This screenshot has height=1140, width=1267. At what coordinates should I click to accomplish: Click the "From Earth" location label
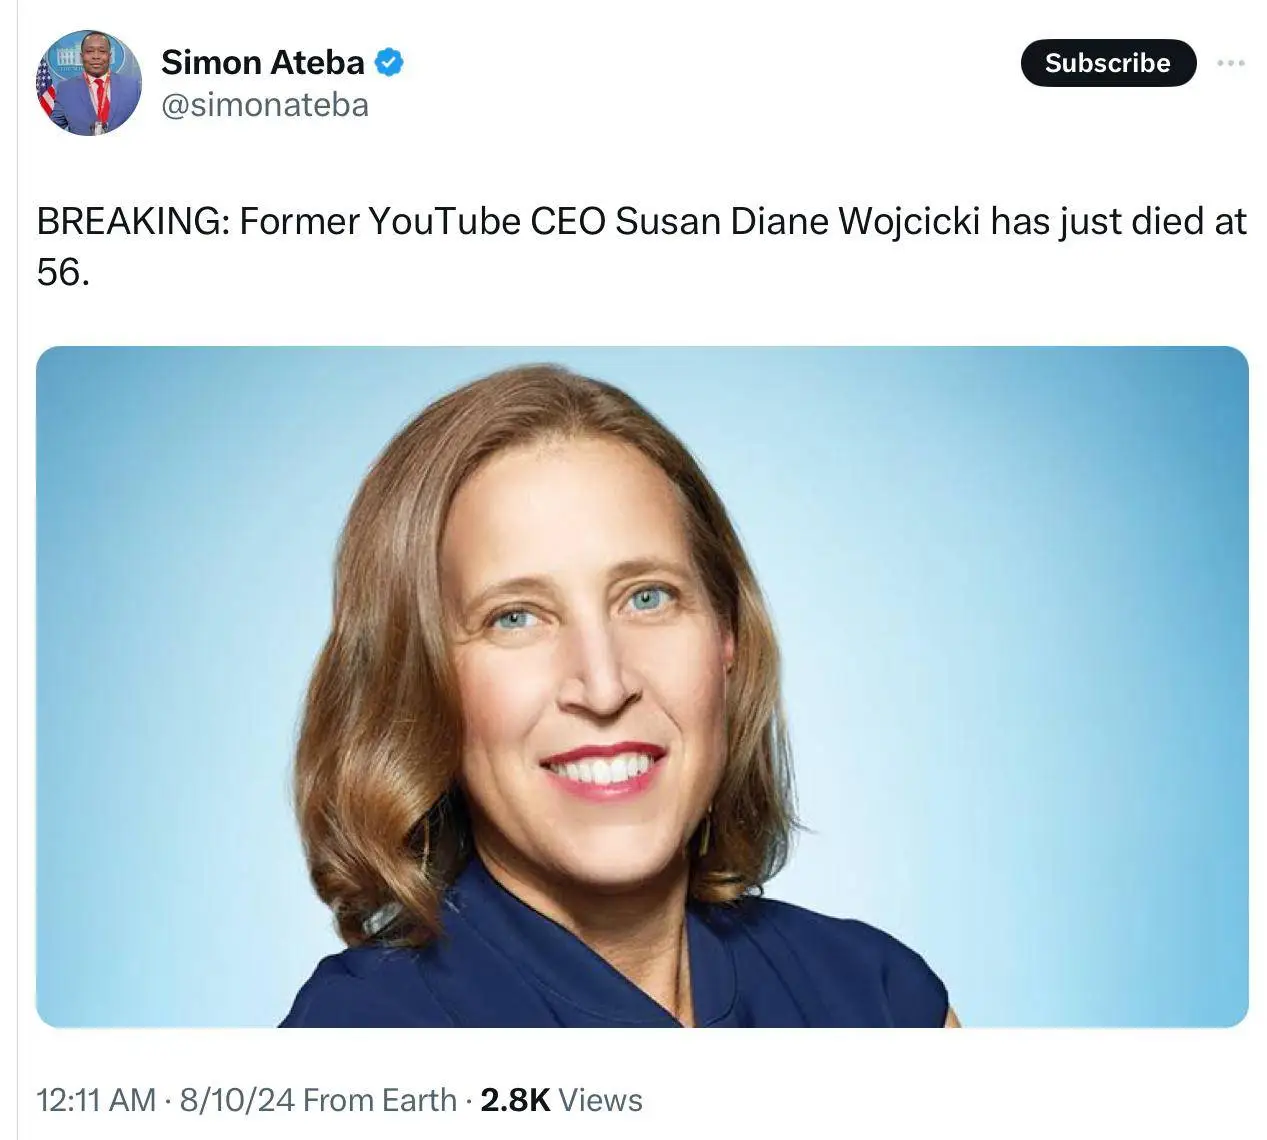pyautogui.click(x=379, y=1100)
